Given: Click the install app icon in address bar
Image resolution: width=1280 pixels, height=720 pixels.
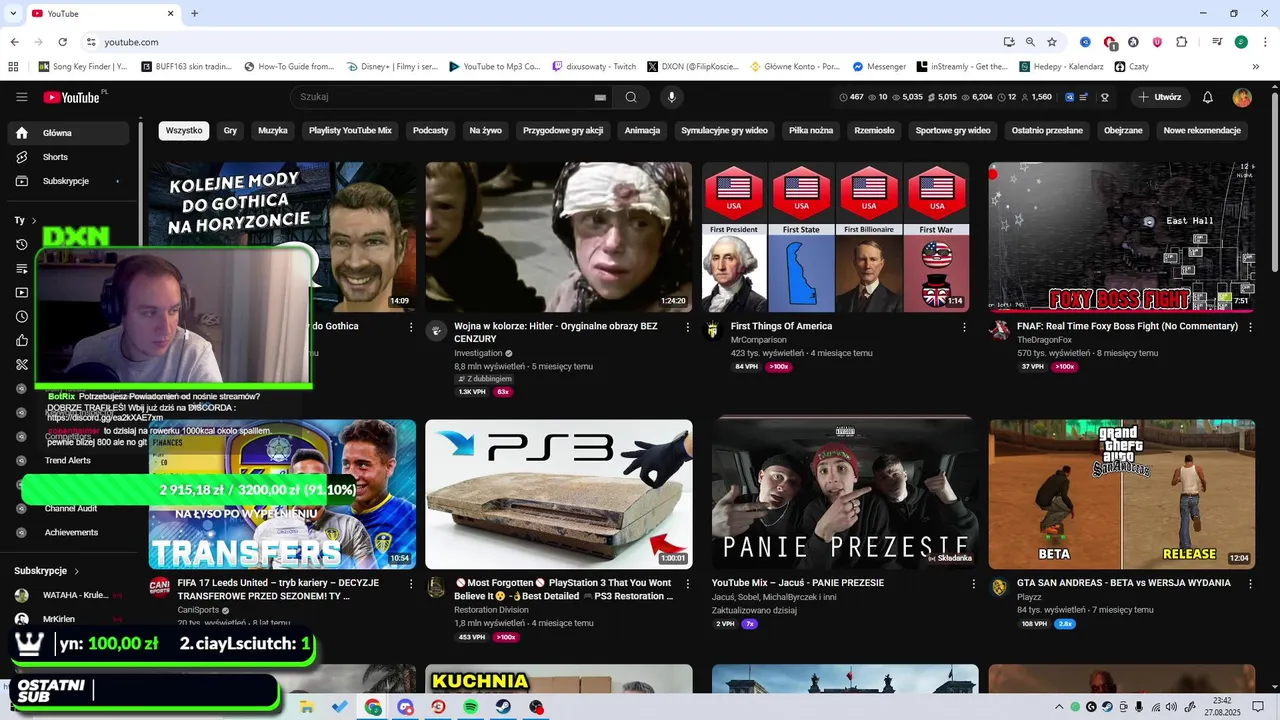Looking at the screenshot, I should coord(1009,42).
